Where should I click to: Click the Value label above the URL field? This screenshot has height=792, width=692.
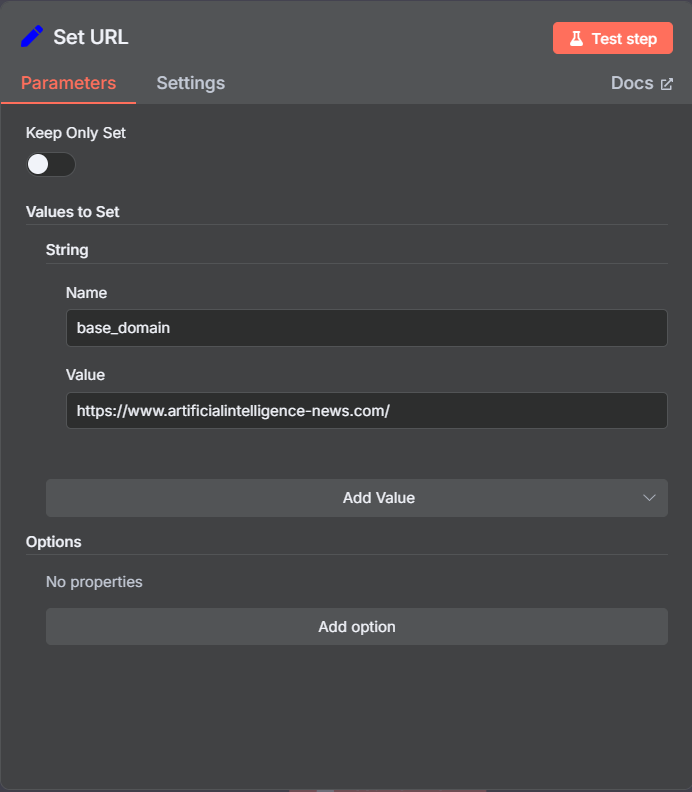85,375
